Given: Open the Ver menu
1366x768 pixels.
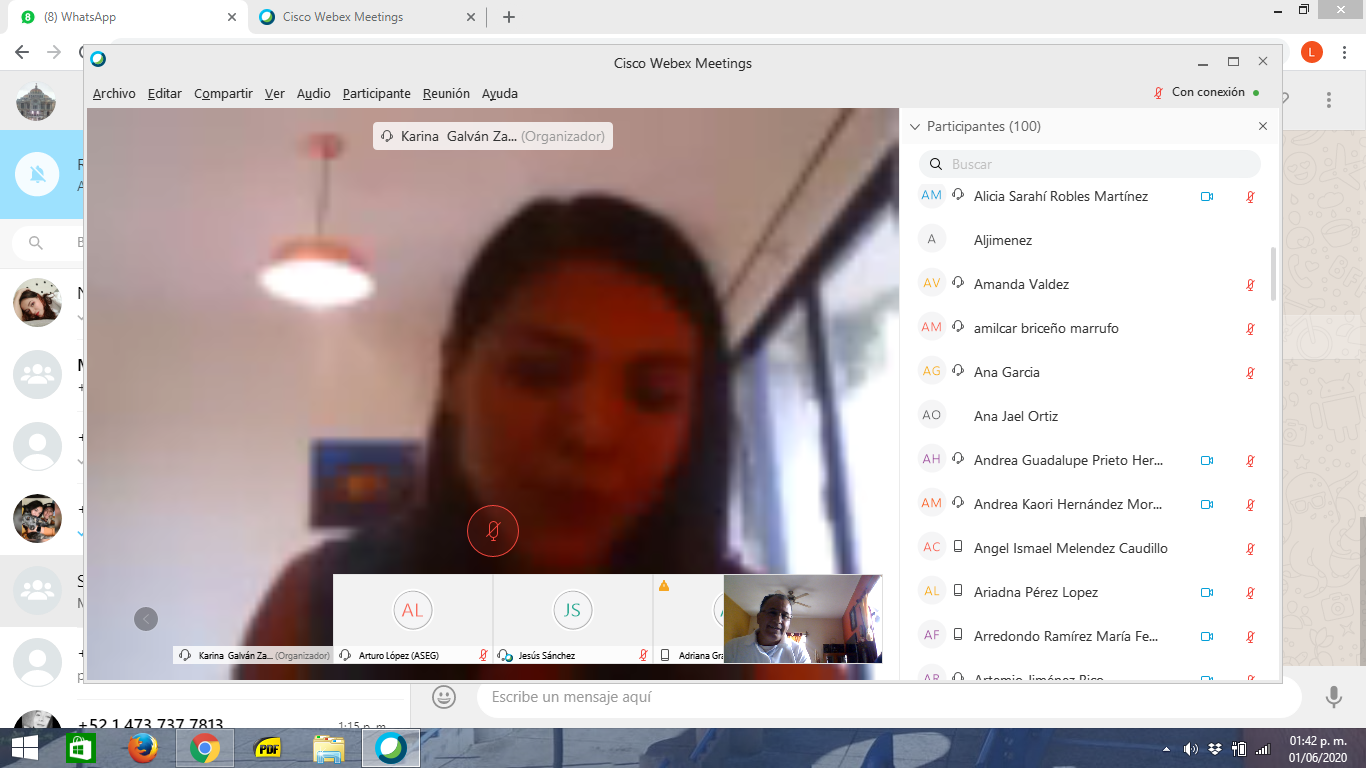Looking at the screenshot, I should point(275,93).
